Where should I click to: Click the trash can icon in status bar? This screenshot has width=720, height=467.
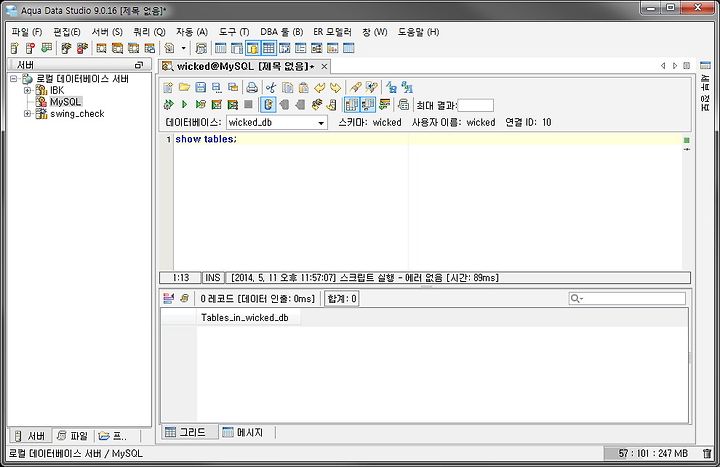coord(708,453)
